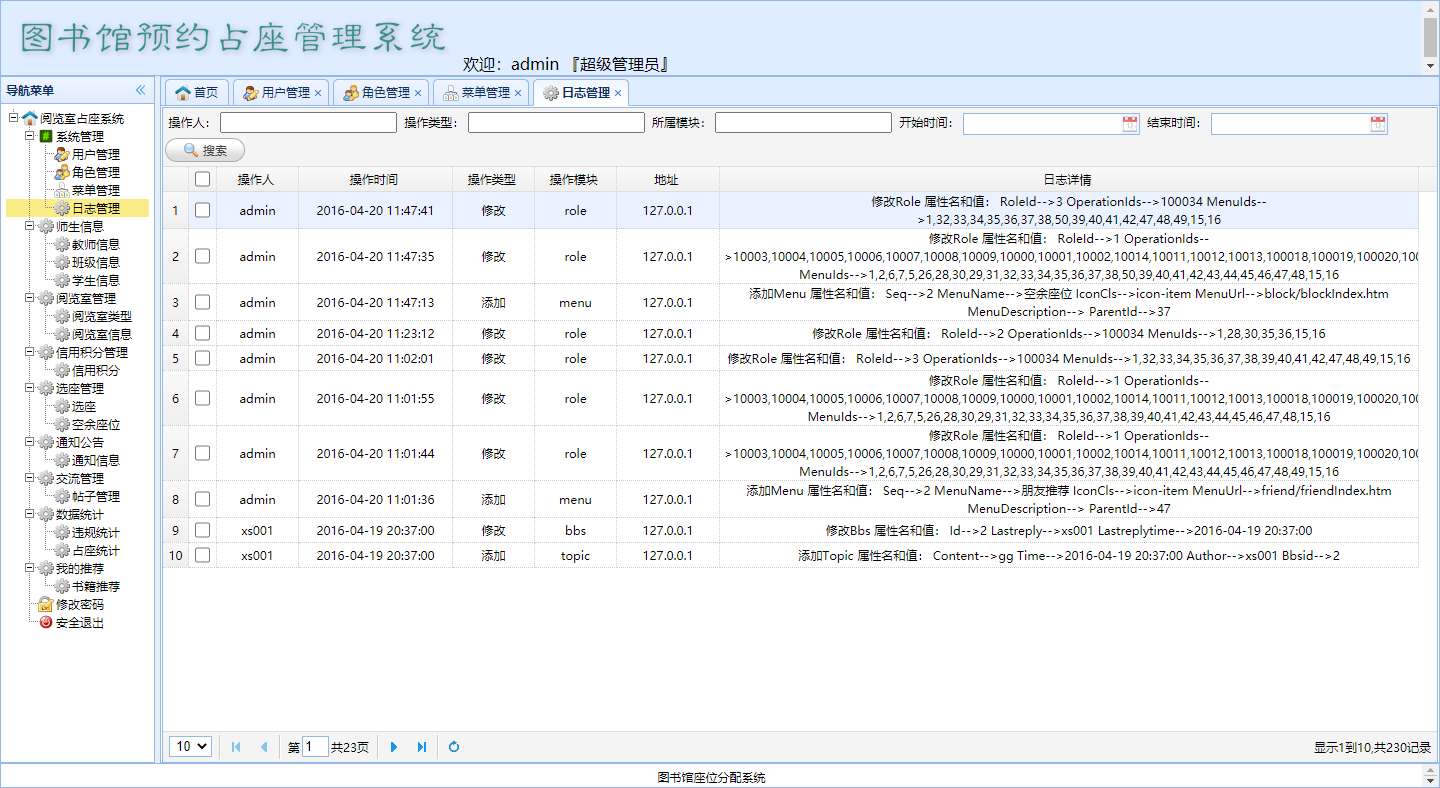Collapse the navigation panel with double-arrow icon

(x=141, y=90)
